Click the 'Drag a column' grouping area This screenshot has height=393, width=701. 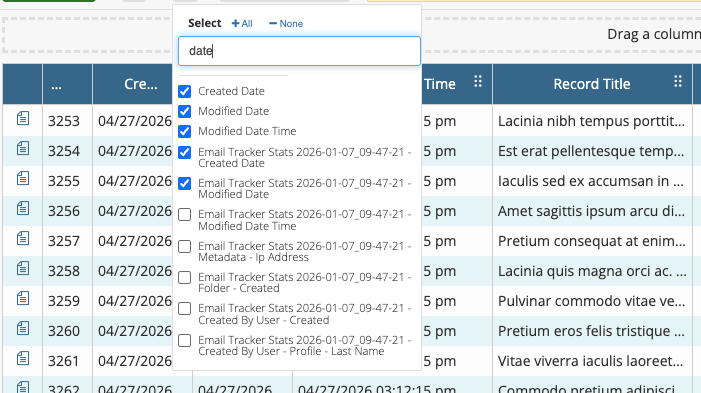[653, 34]
